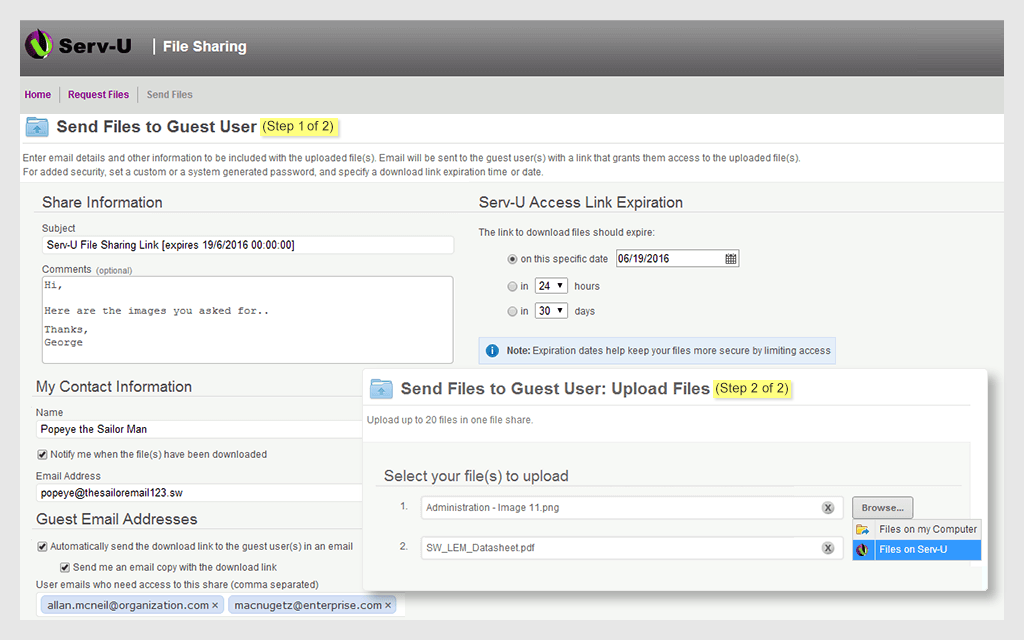Expand the 30 days dropdown

[x=551, y=311]
